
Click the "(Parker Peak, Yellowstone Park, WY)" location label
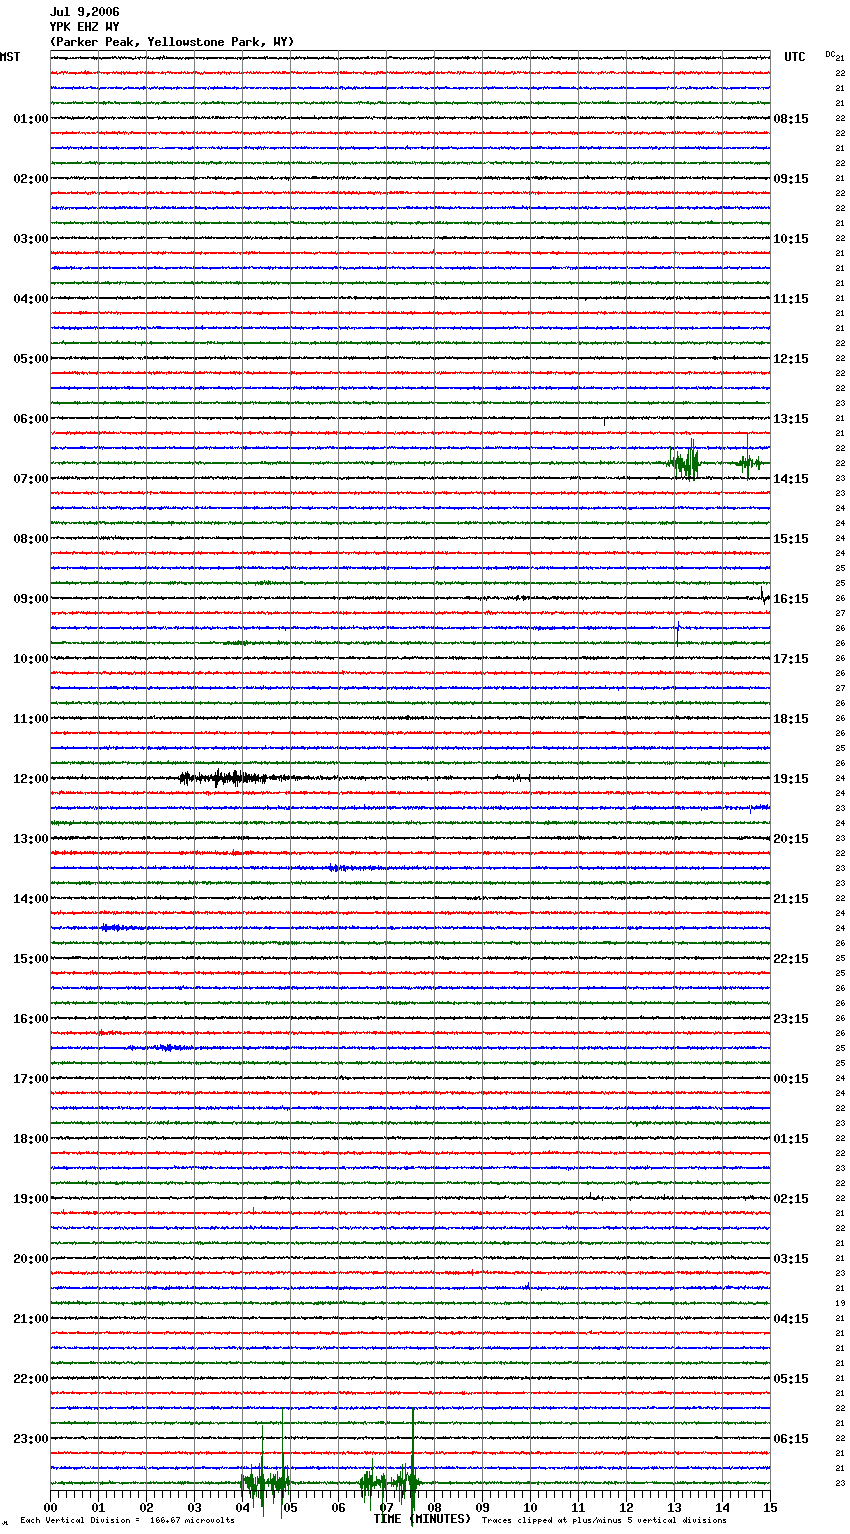pos(172,42)
